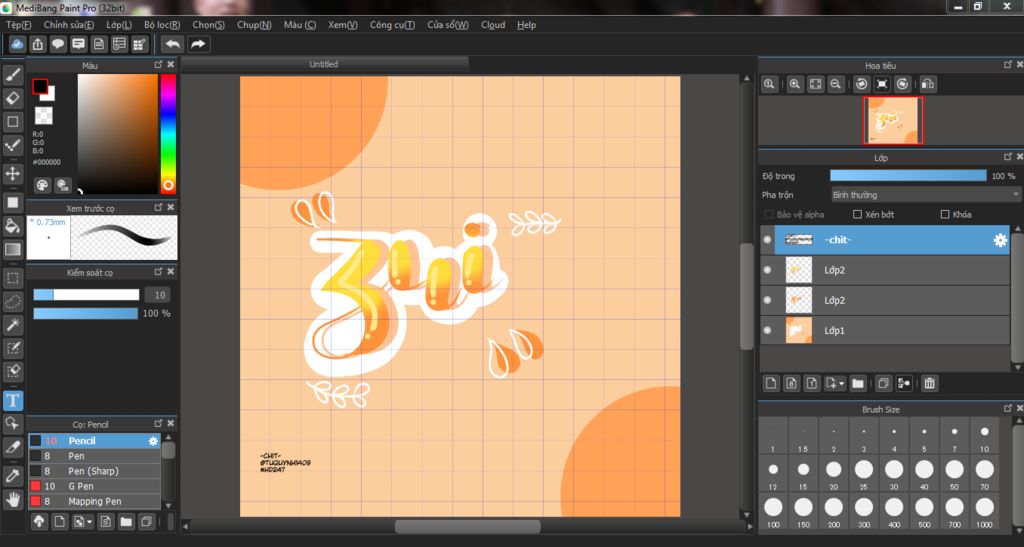
Task: Select the Hand pan tool
Action: tap(12, 500)
